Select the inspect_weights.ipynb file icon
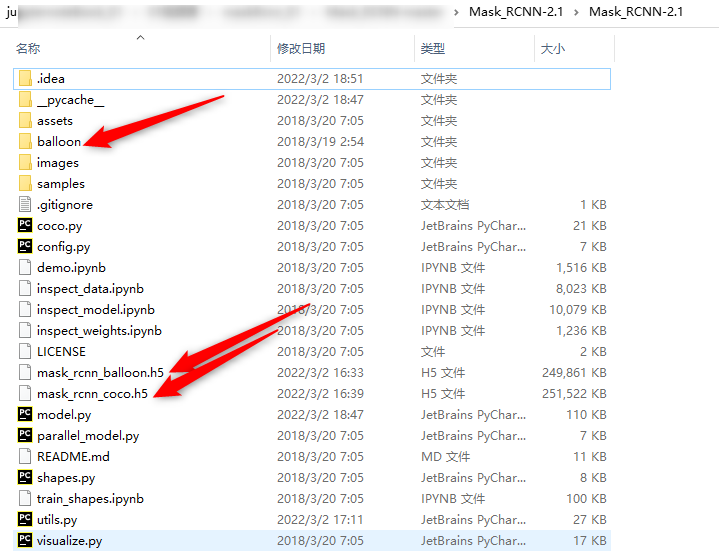This screenshot has width=719, height=555. 25,330
